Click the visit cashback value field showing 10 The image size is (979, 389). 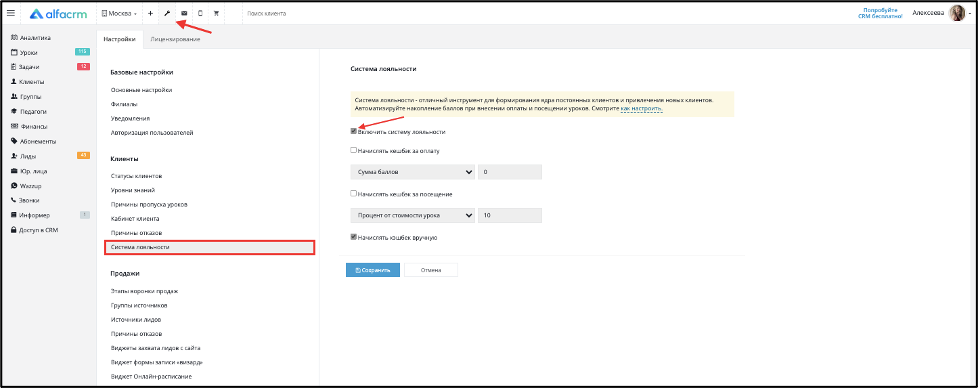(x=509, y=215)
